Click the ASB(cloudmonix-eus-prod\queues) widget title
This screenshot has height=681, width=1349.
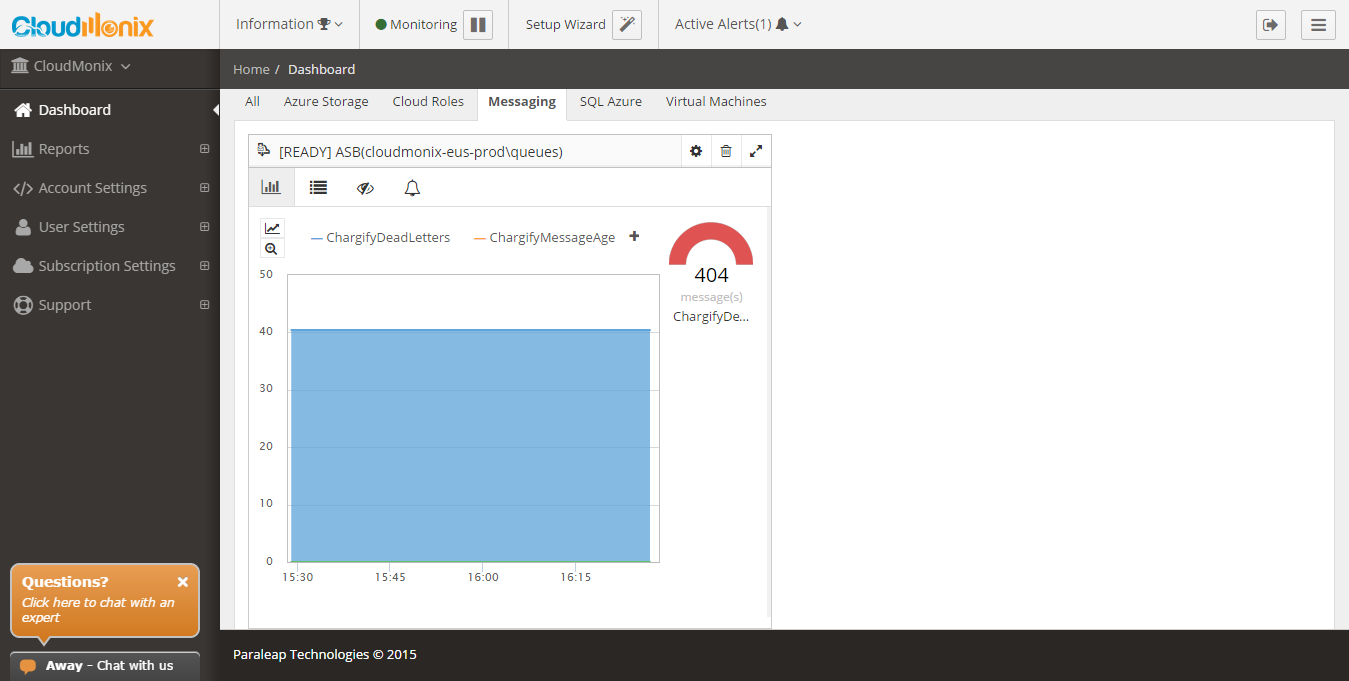pyautogui.click(x=421, y=152)
